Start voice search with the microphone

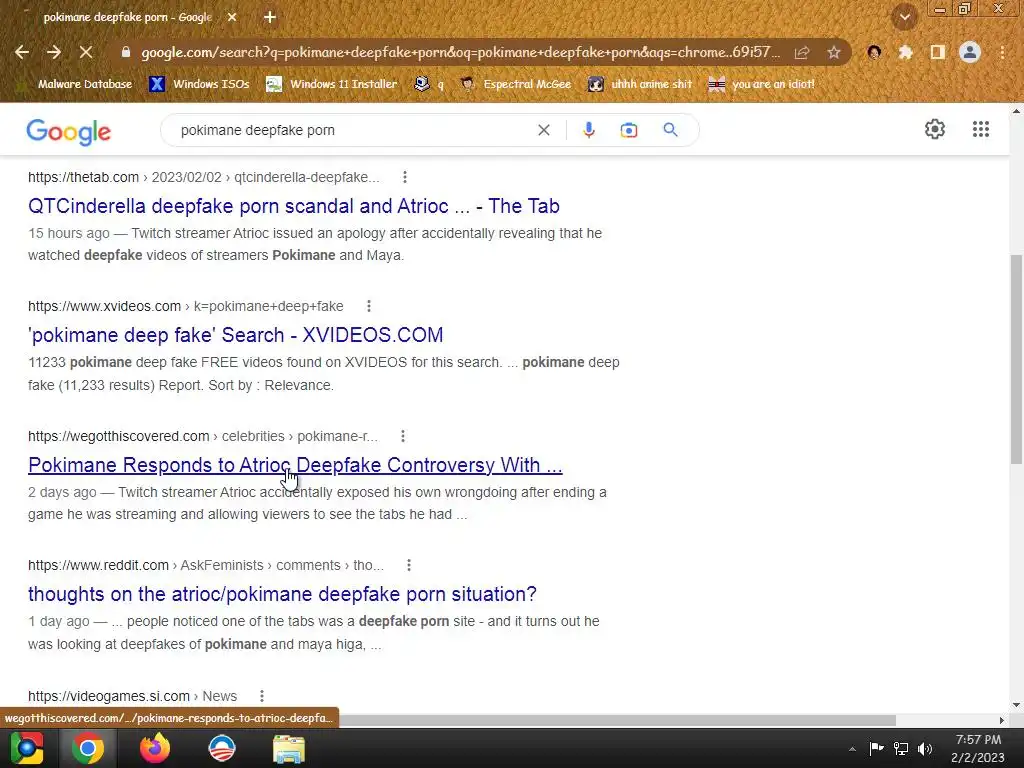[588, 130]
